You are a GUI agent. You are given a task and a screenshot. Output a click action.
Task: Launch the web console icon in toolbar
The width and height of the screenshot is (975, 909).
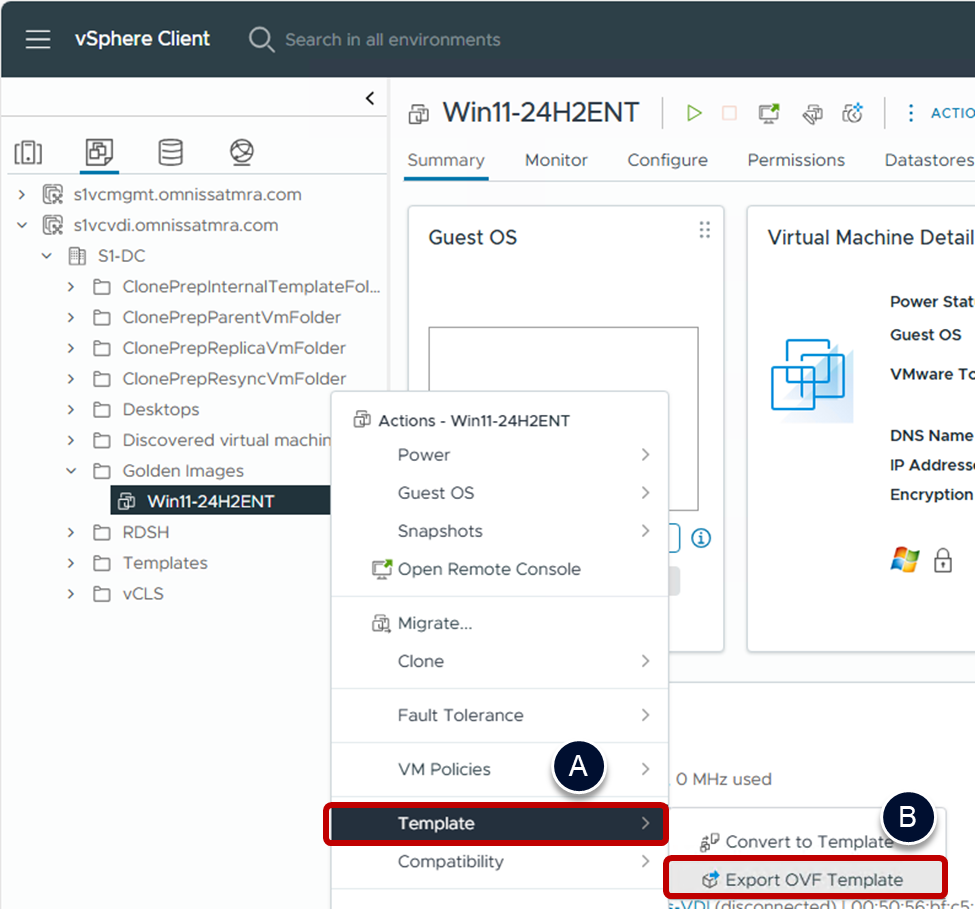click(769, 113)
